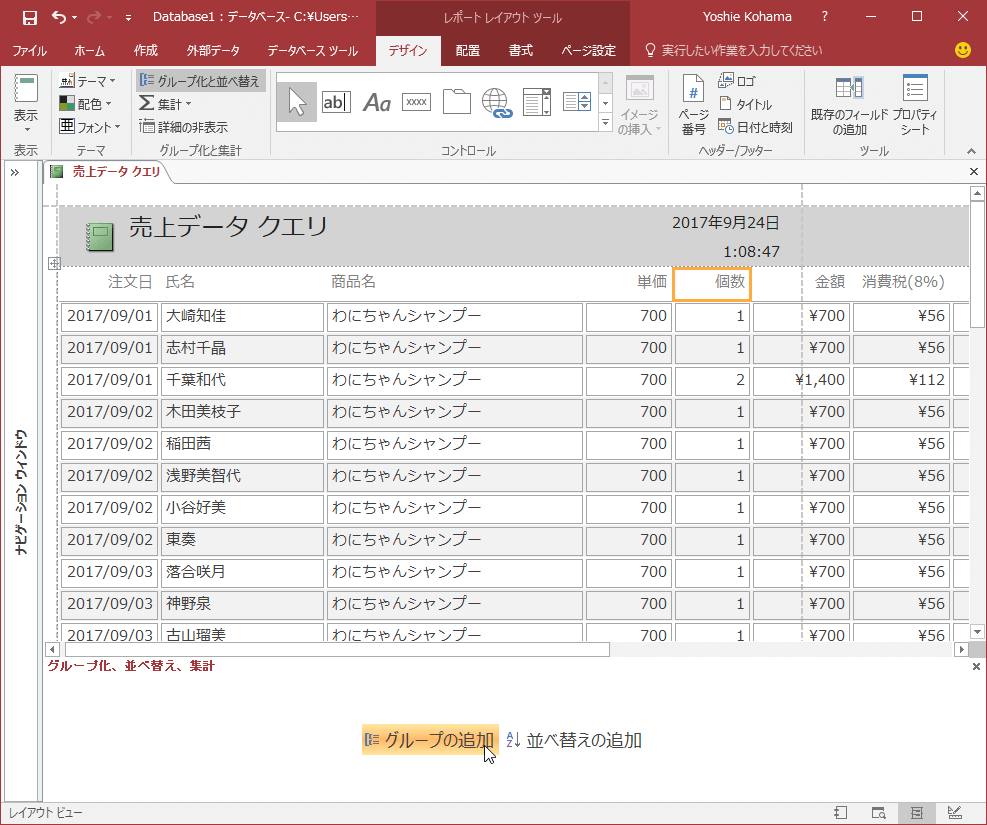Open the テーマ dropdown

coord(87,81)
